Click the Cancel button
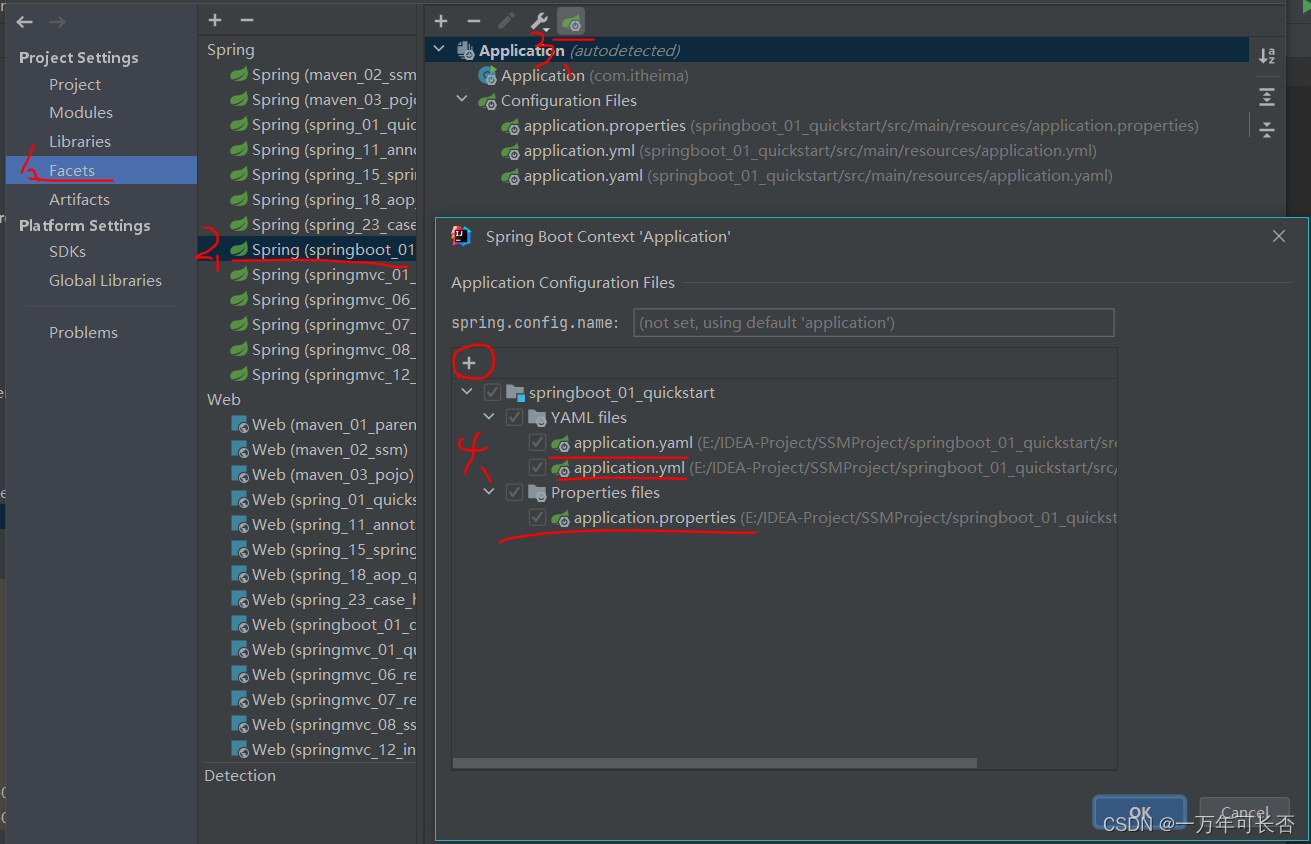 1245,813
